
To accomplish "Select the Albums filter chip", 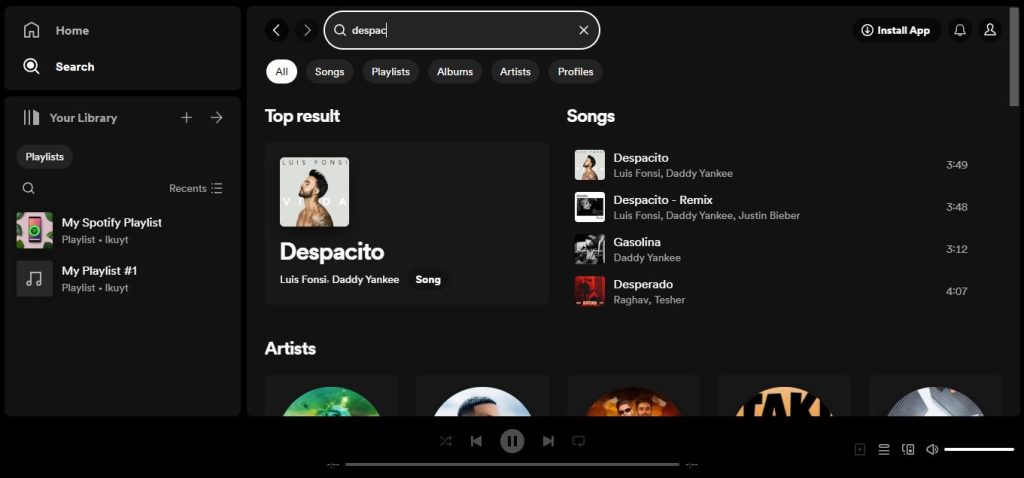I will coord(455,72).
